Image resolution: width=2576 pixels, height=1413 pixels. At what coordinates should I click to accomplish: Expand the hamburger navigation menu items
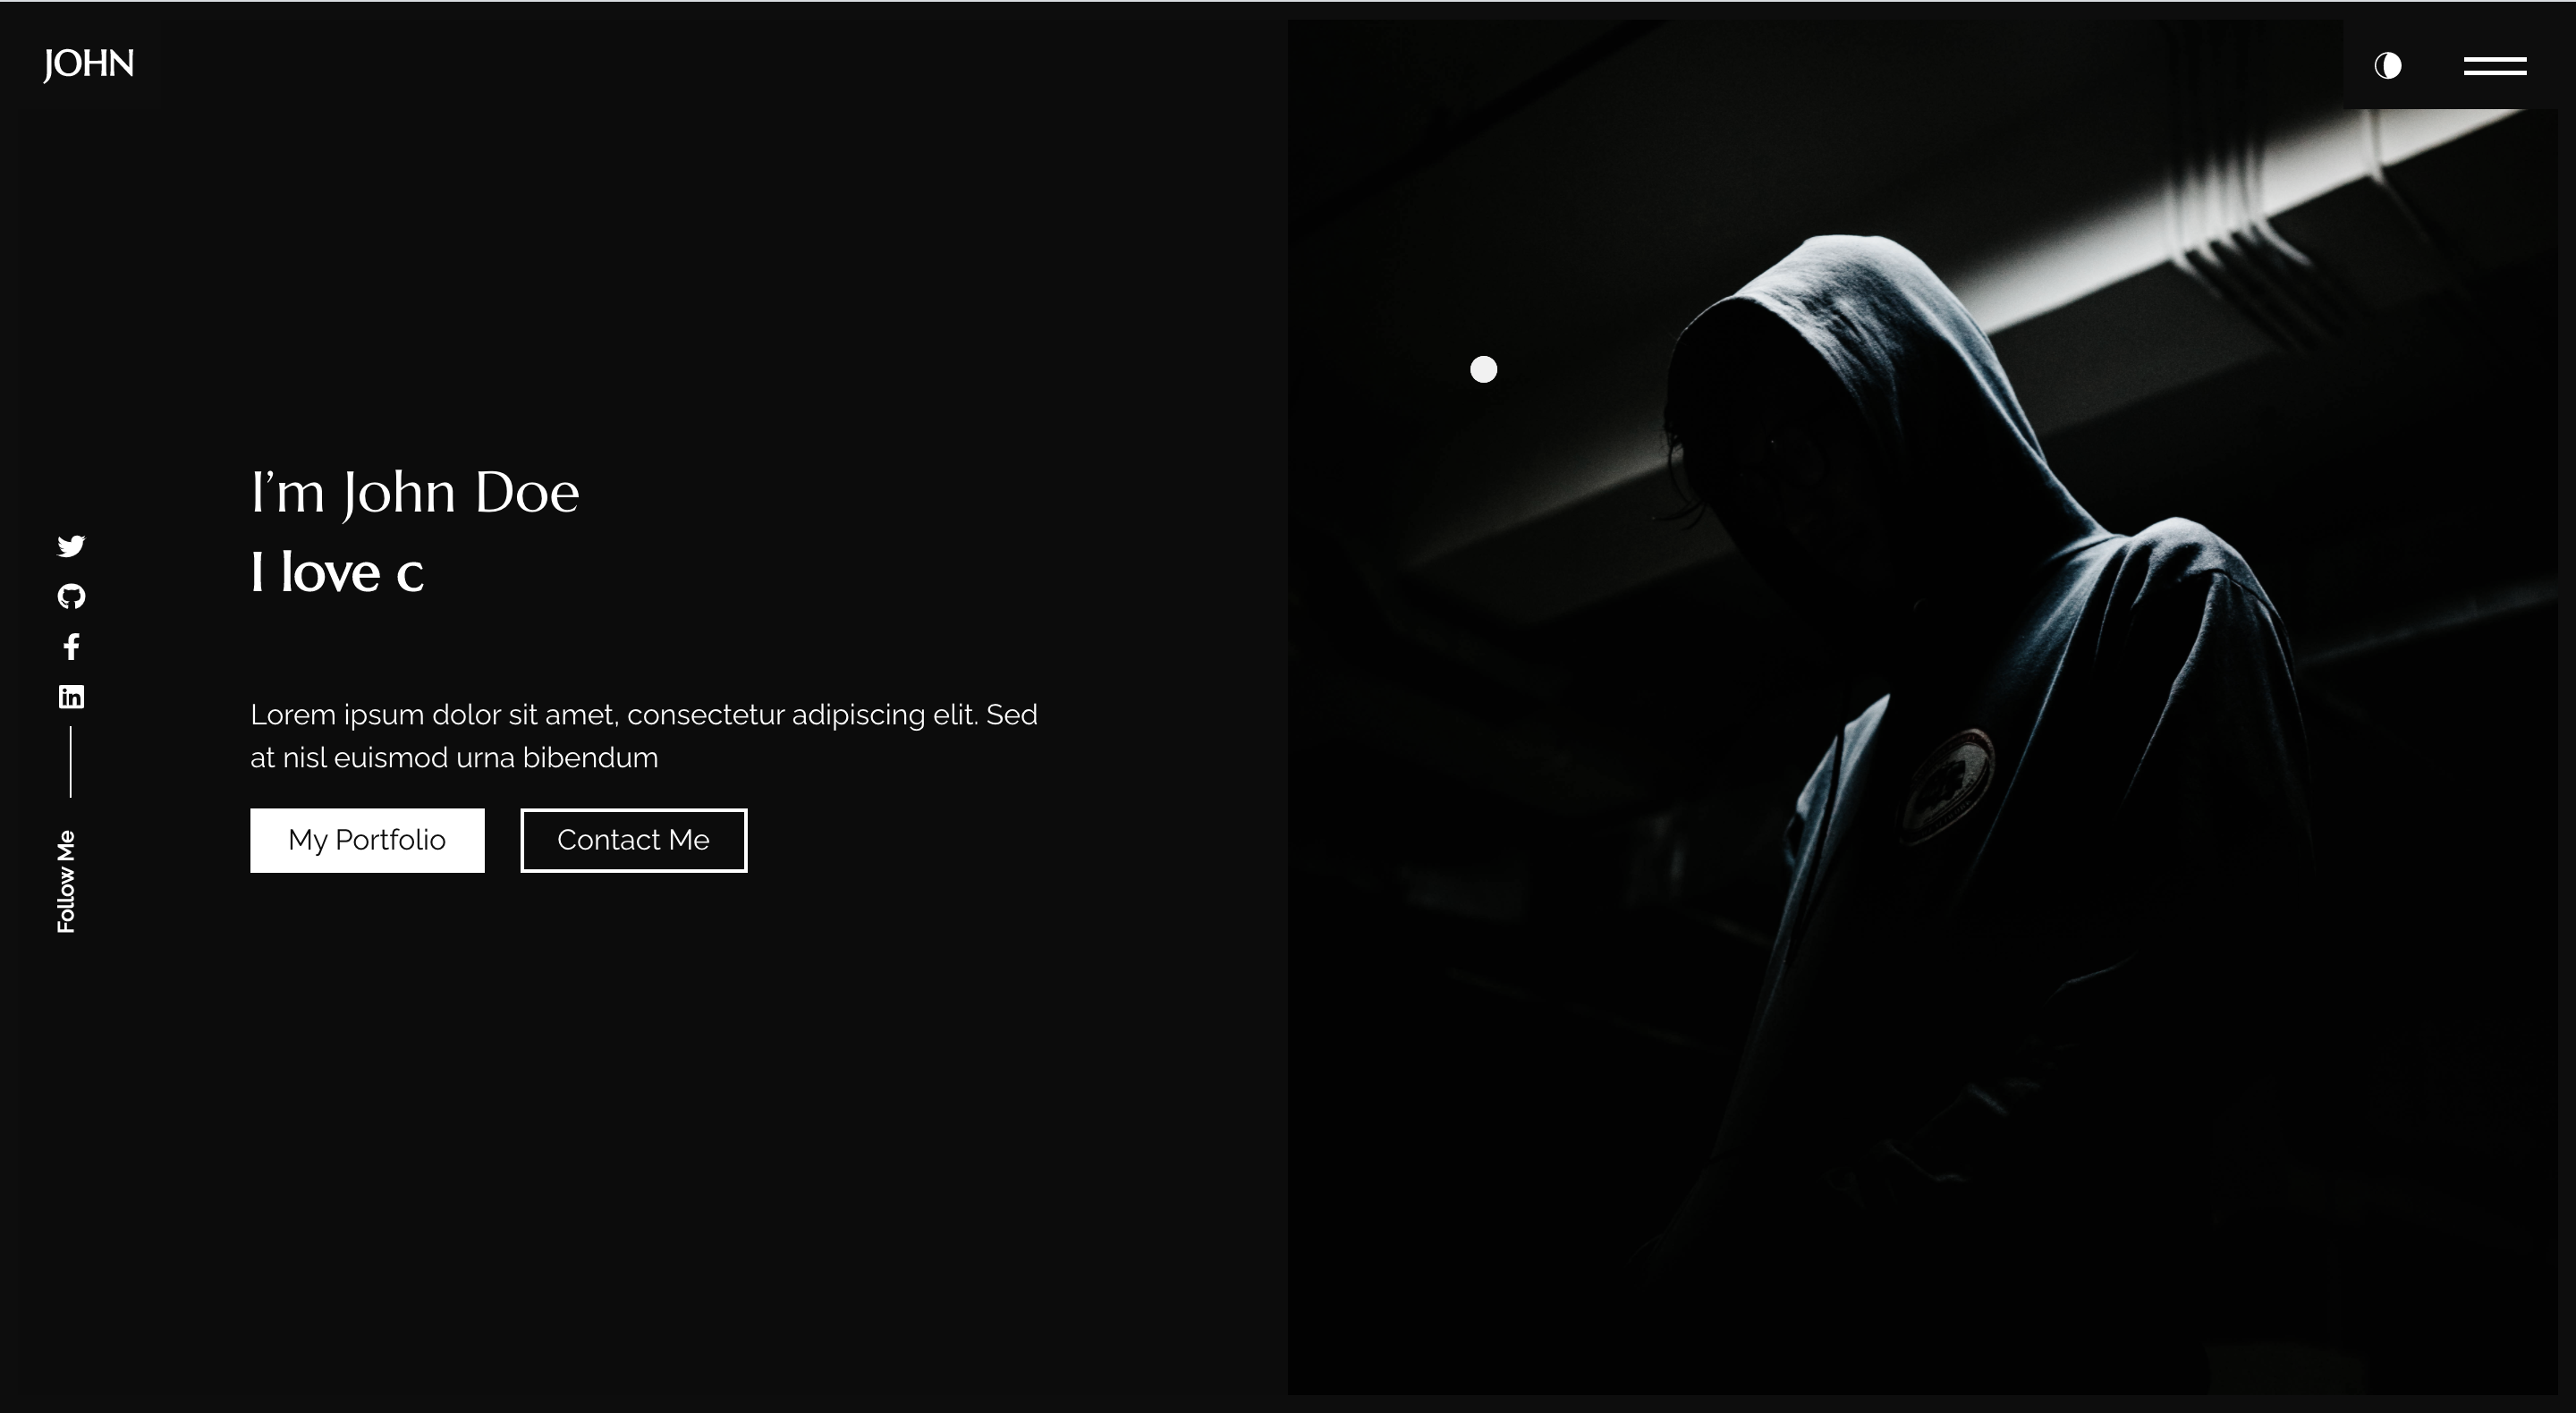click(2496, 66)
